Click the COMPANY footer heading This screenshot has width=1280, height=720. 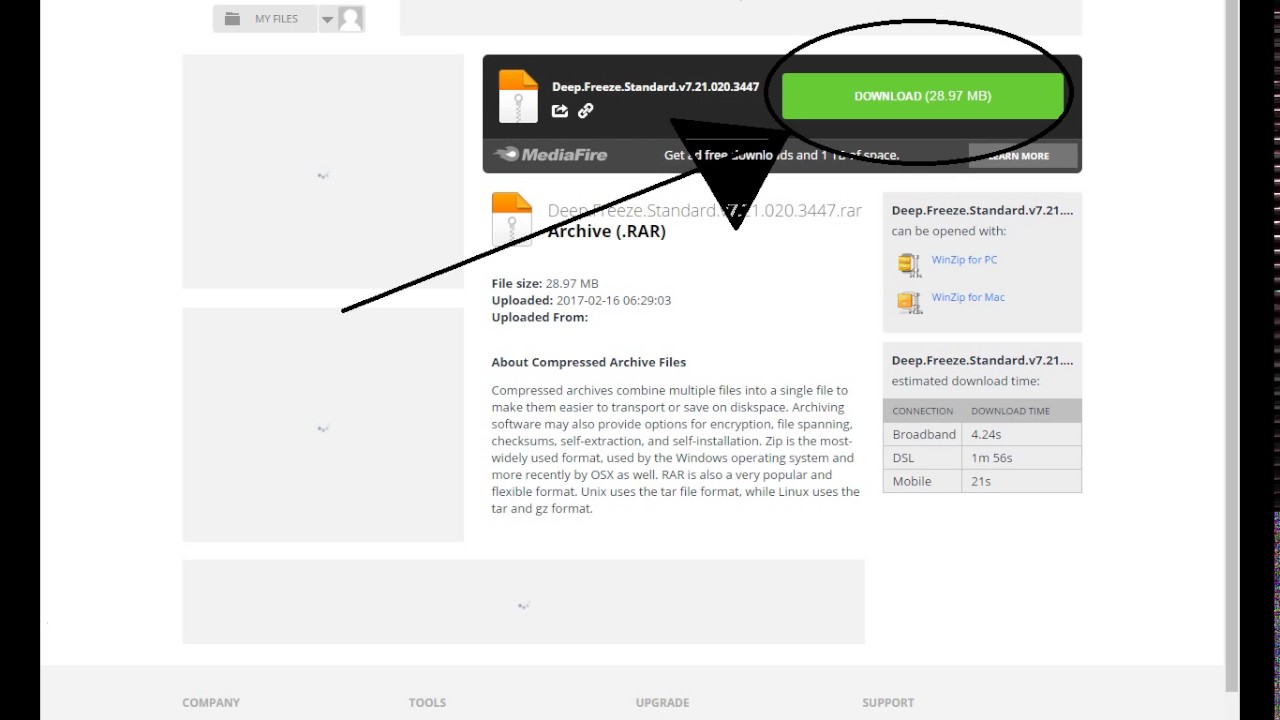pyautogui.click(x=211, y=703)
